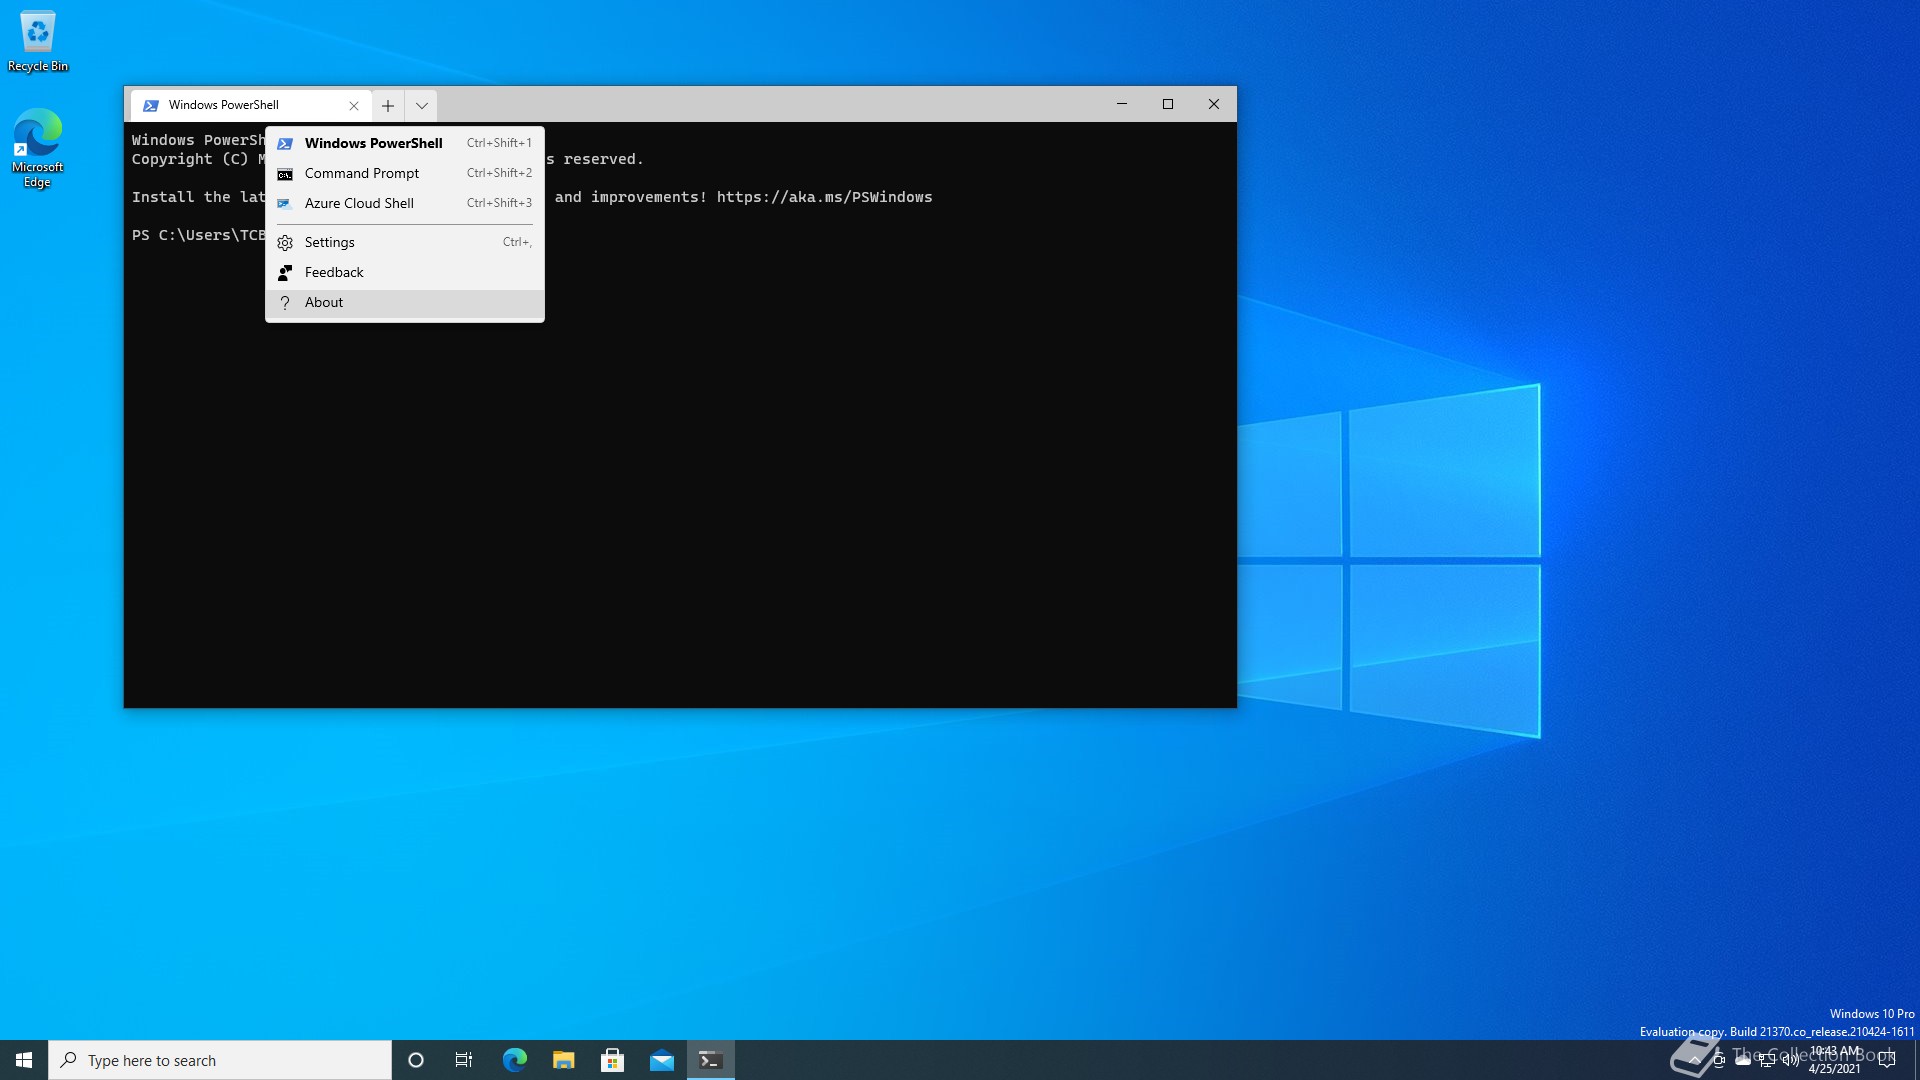Close the Windows PowerShell tab

point(354,105)
